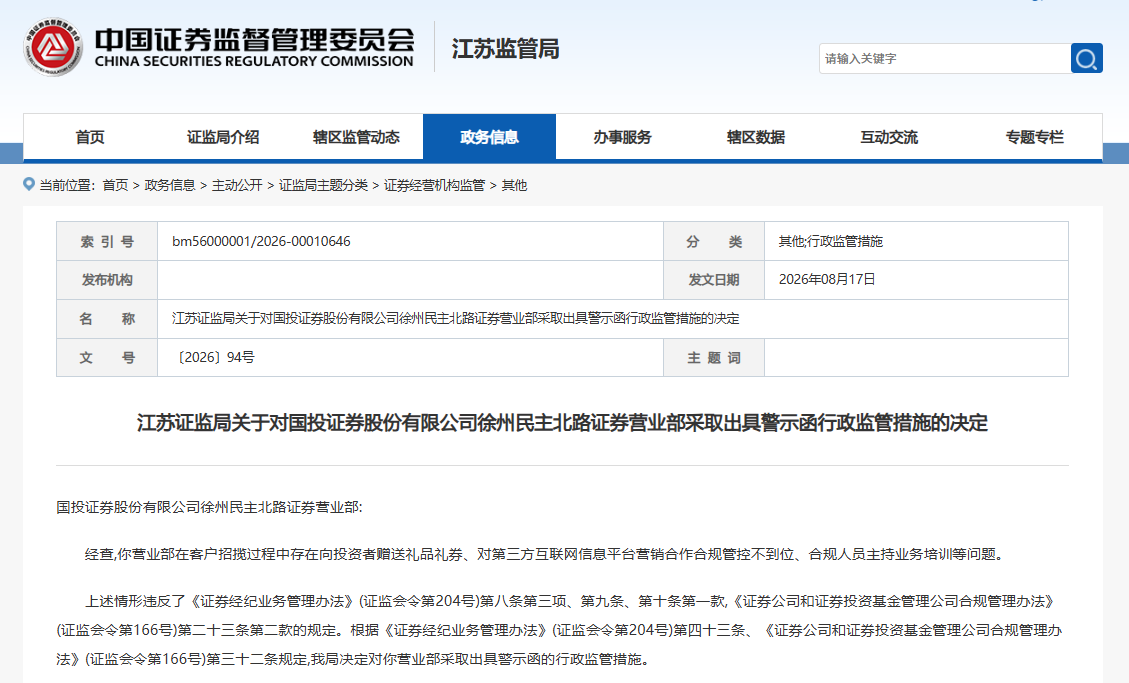The width and height of the screenshot is (1129, 683).
Task: Open the 专题专栏 navigation tab
Action: pyautogui.click(x=1034, y=137)
